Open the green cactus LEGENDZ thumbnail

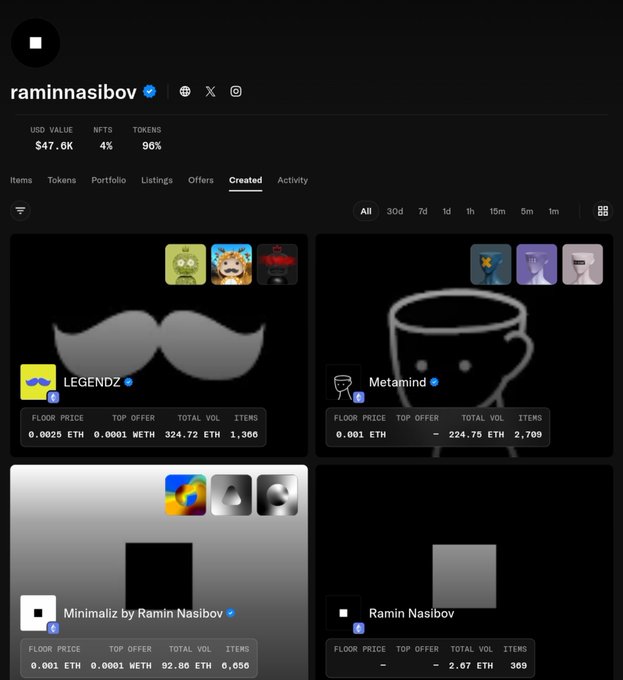pyautogui.click(x=186, y=264)
